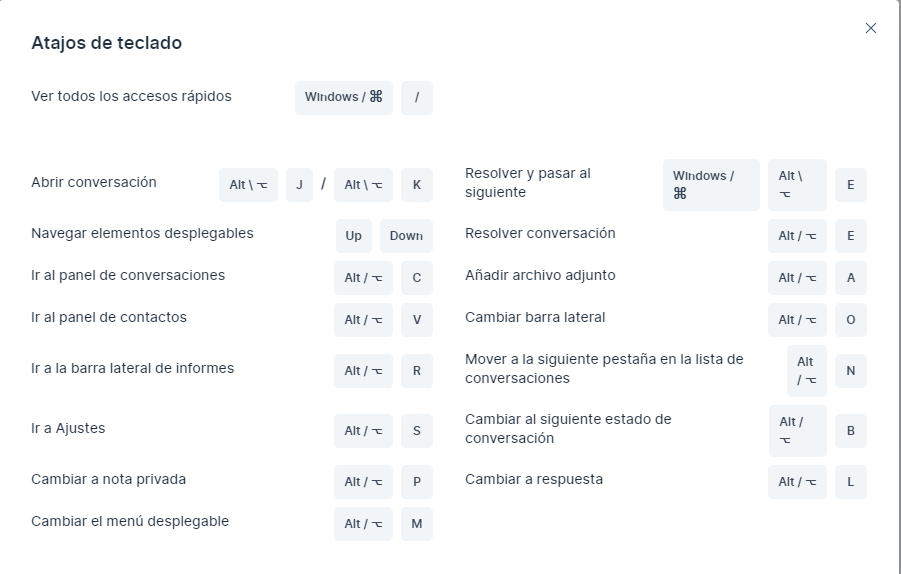
Task: Click the C key for conversations panel
Action: [x=417, y=278]
